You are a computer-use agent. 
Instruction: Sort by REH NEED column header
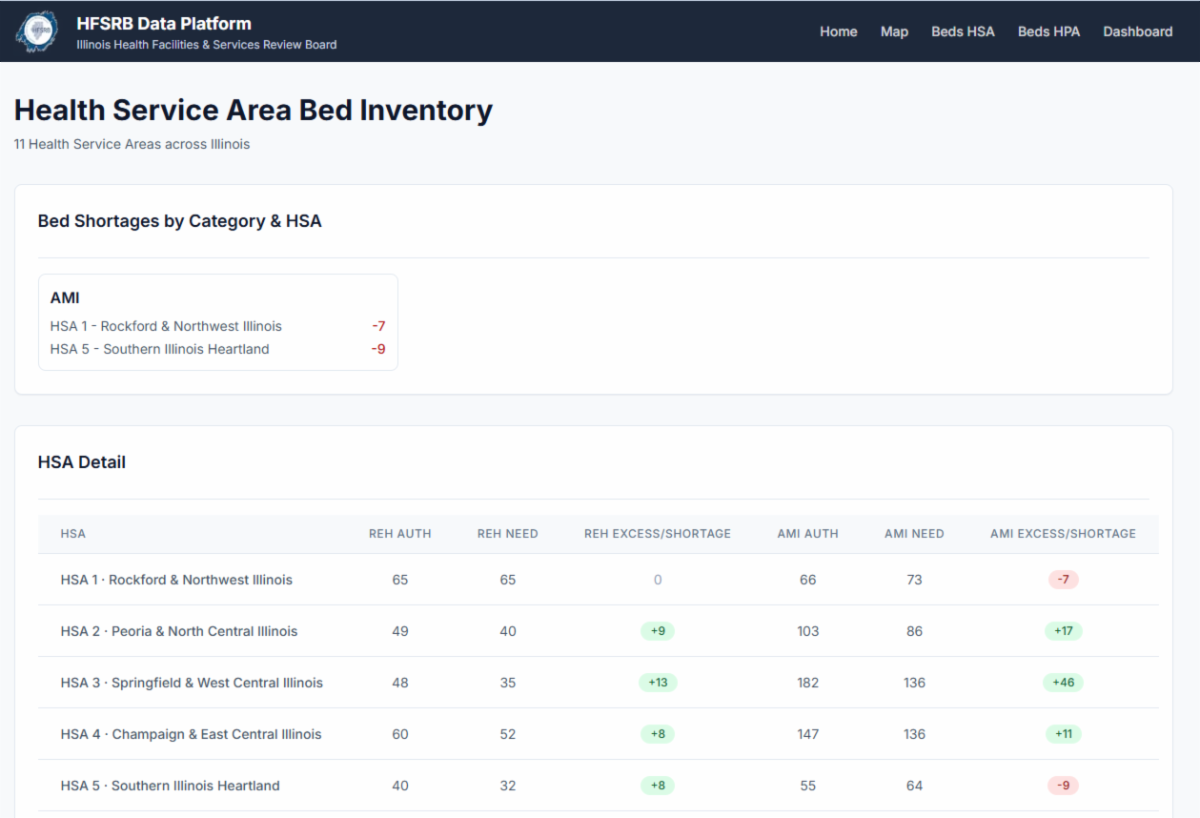tap(507, 534)
